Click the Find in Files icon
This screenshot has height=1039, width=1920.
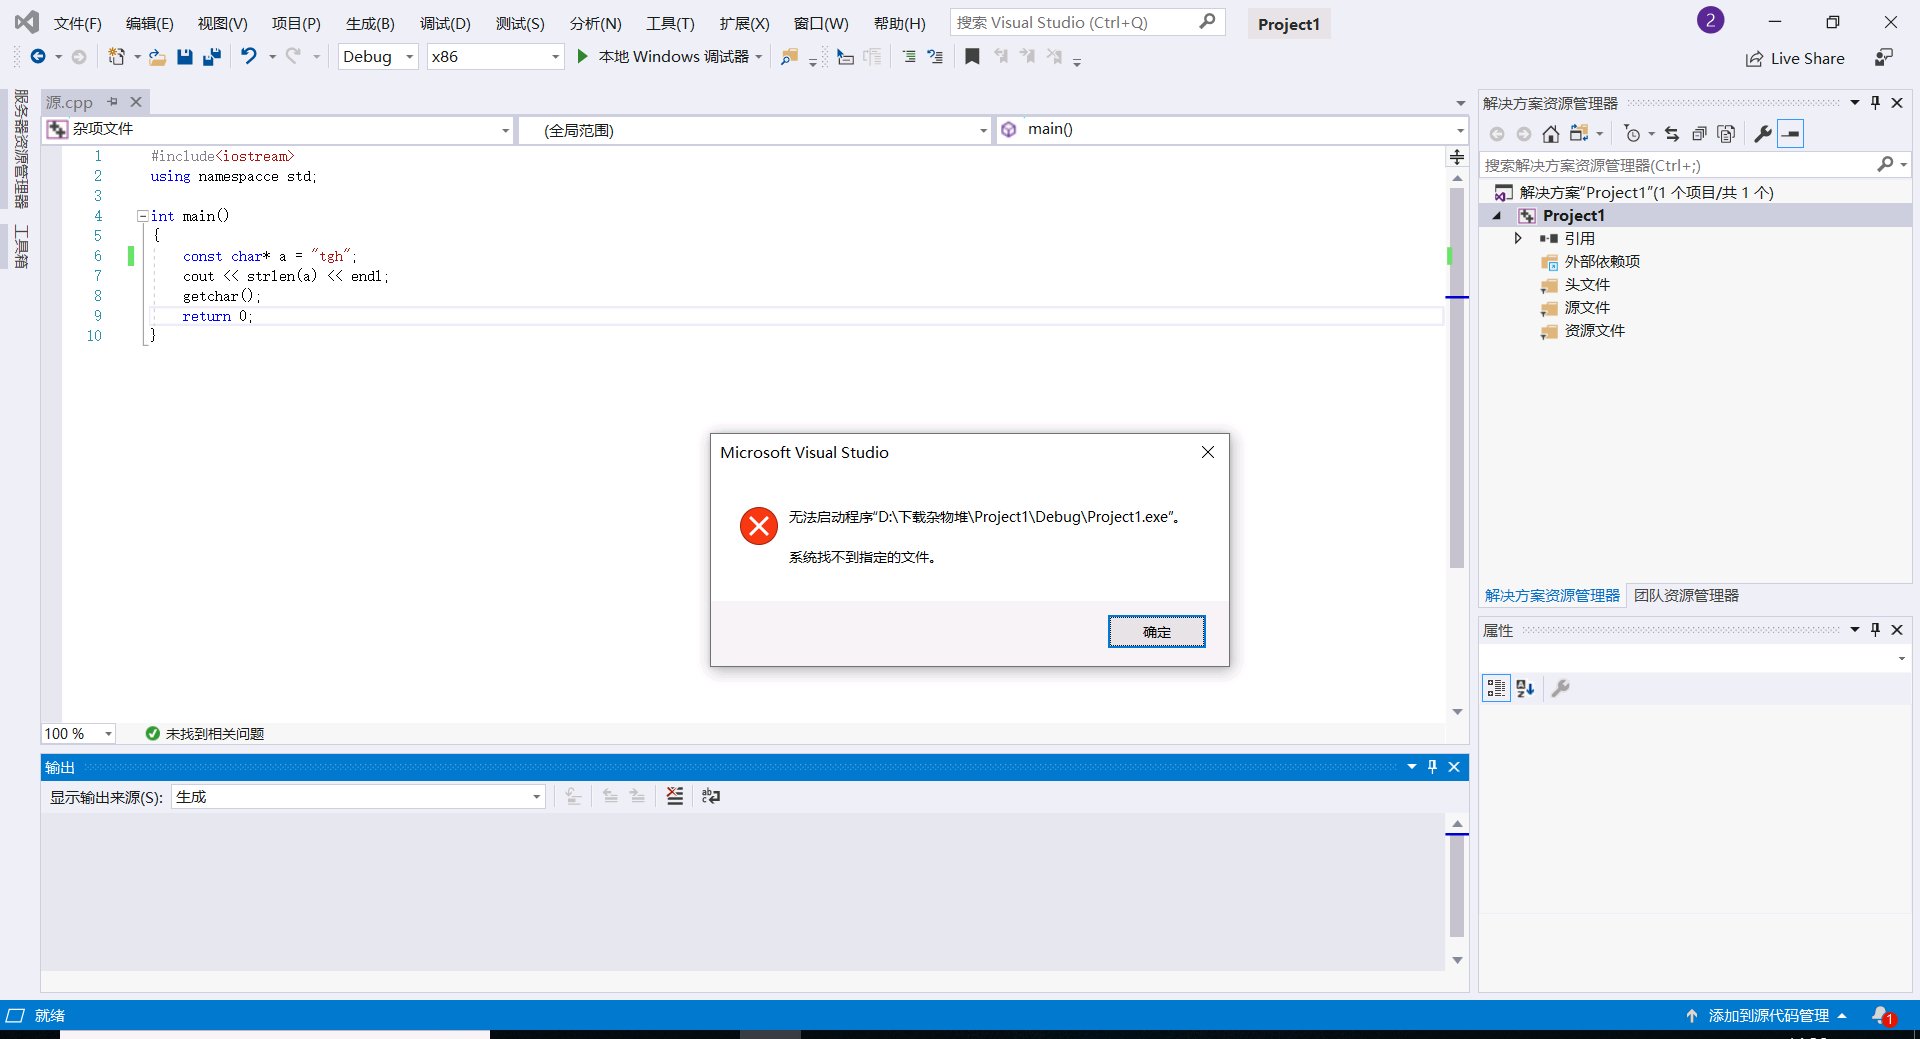pos(789,57)
